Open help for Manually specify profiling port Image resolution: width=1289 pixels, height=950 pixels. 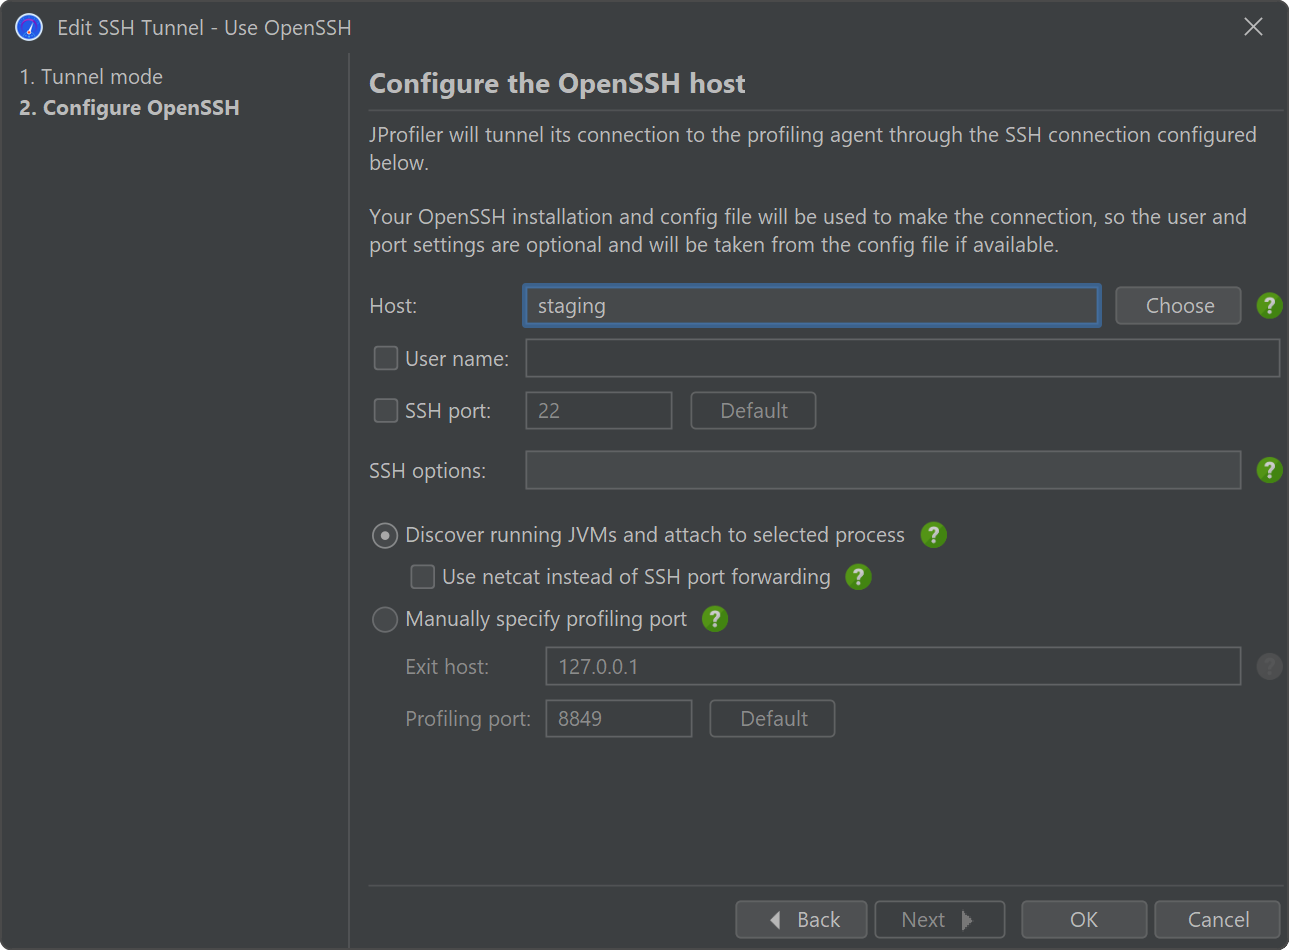[714, 619]
